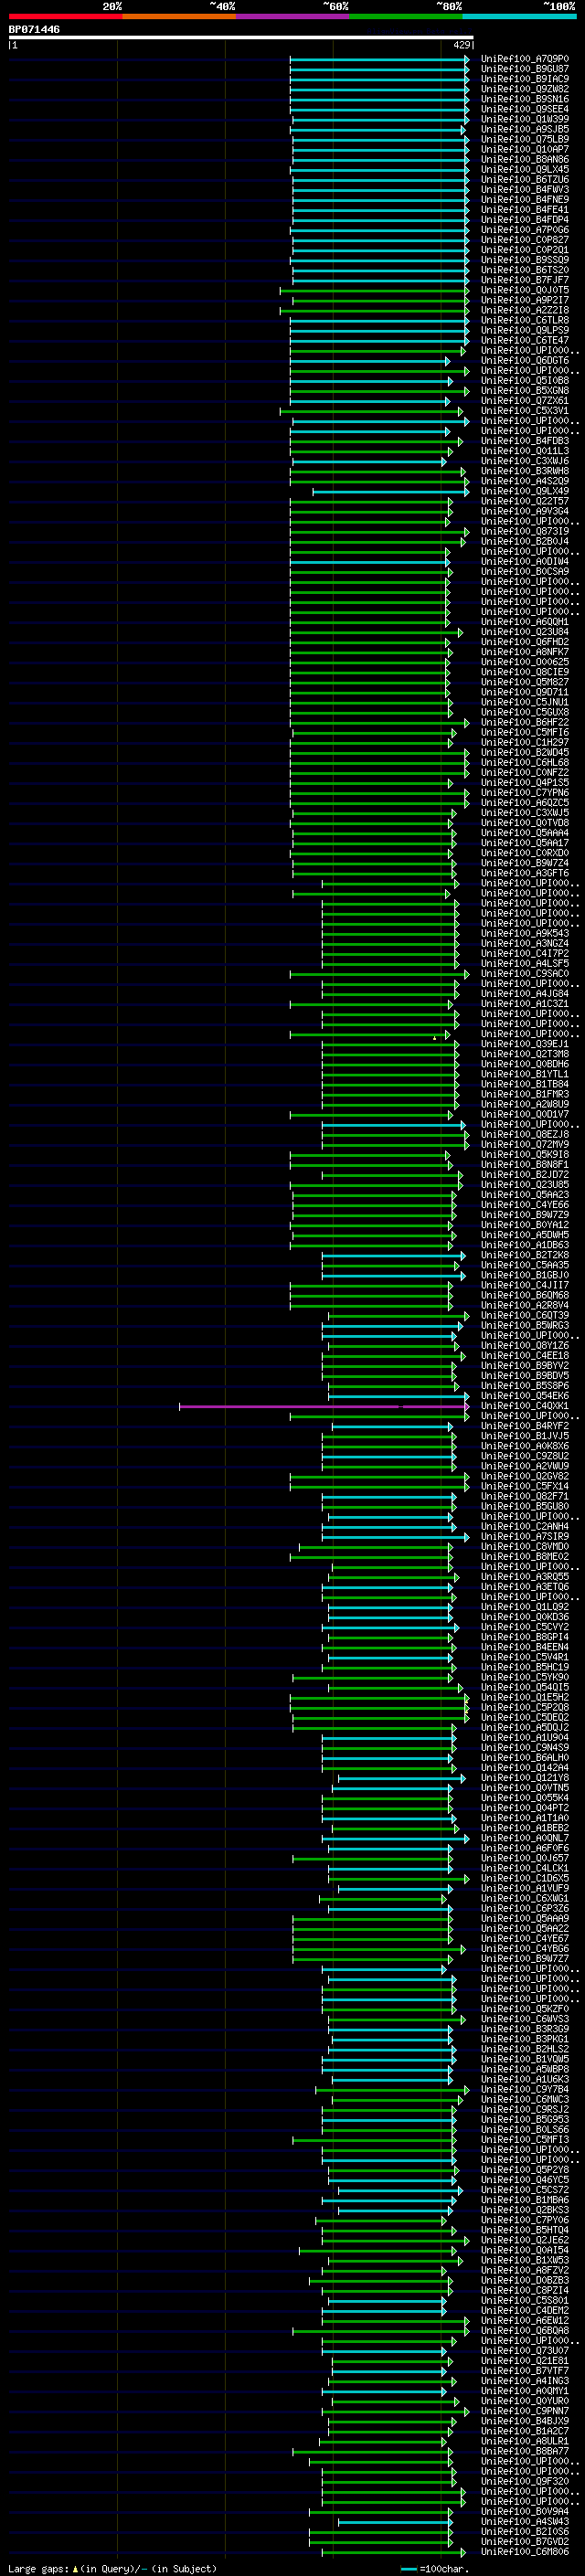
Task: Select hit label UniRef100_Q2GV82
Action: tap(524, 1476)
